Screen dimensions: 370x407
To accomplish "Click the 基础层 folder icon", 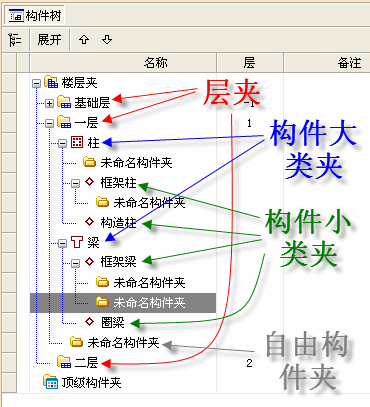I will point(64,102).
